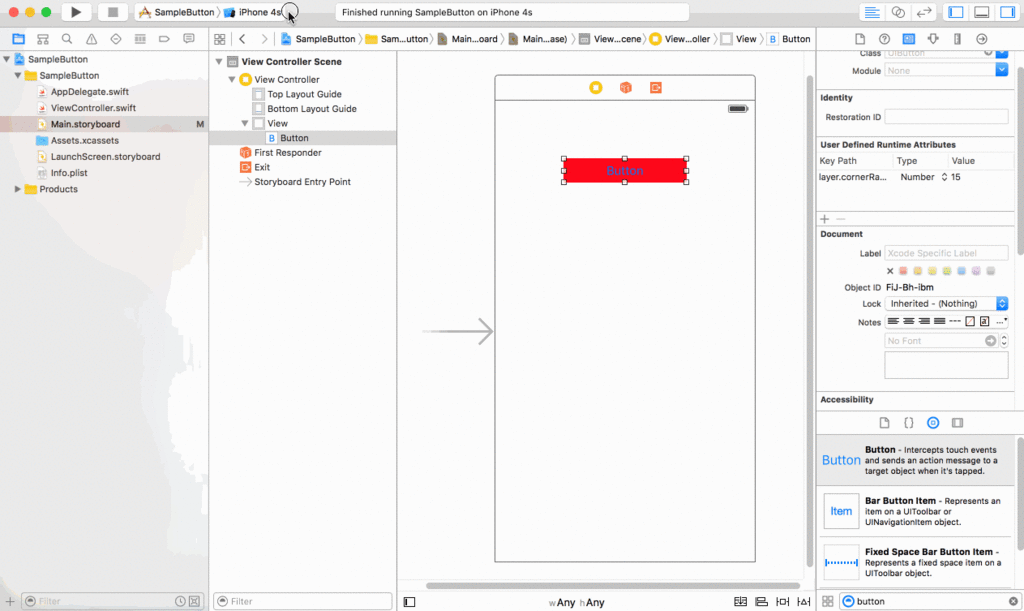Screen dimensions: 1024x611
Task: Click the Xcode Specific Label field
Action: coord(946,253)
